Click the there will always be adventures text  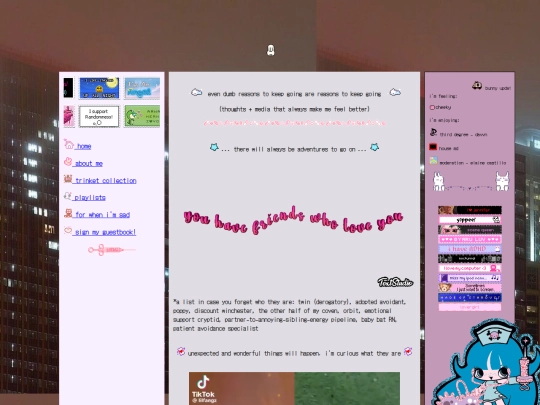(294, 149)
